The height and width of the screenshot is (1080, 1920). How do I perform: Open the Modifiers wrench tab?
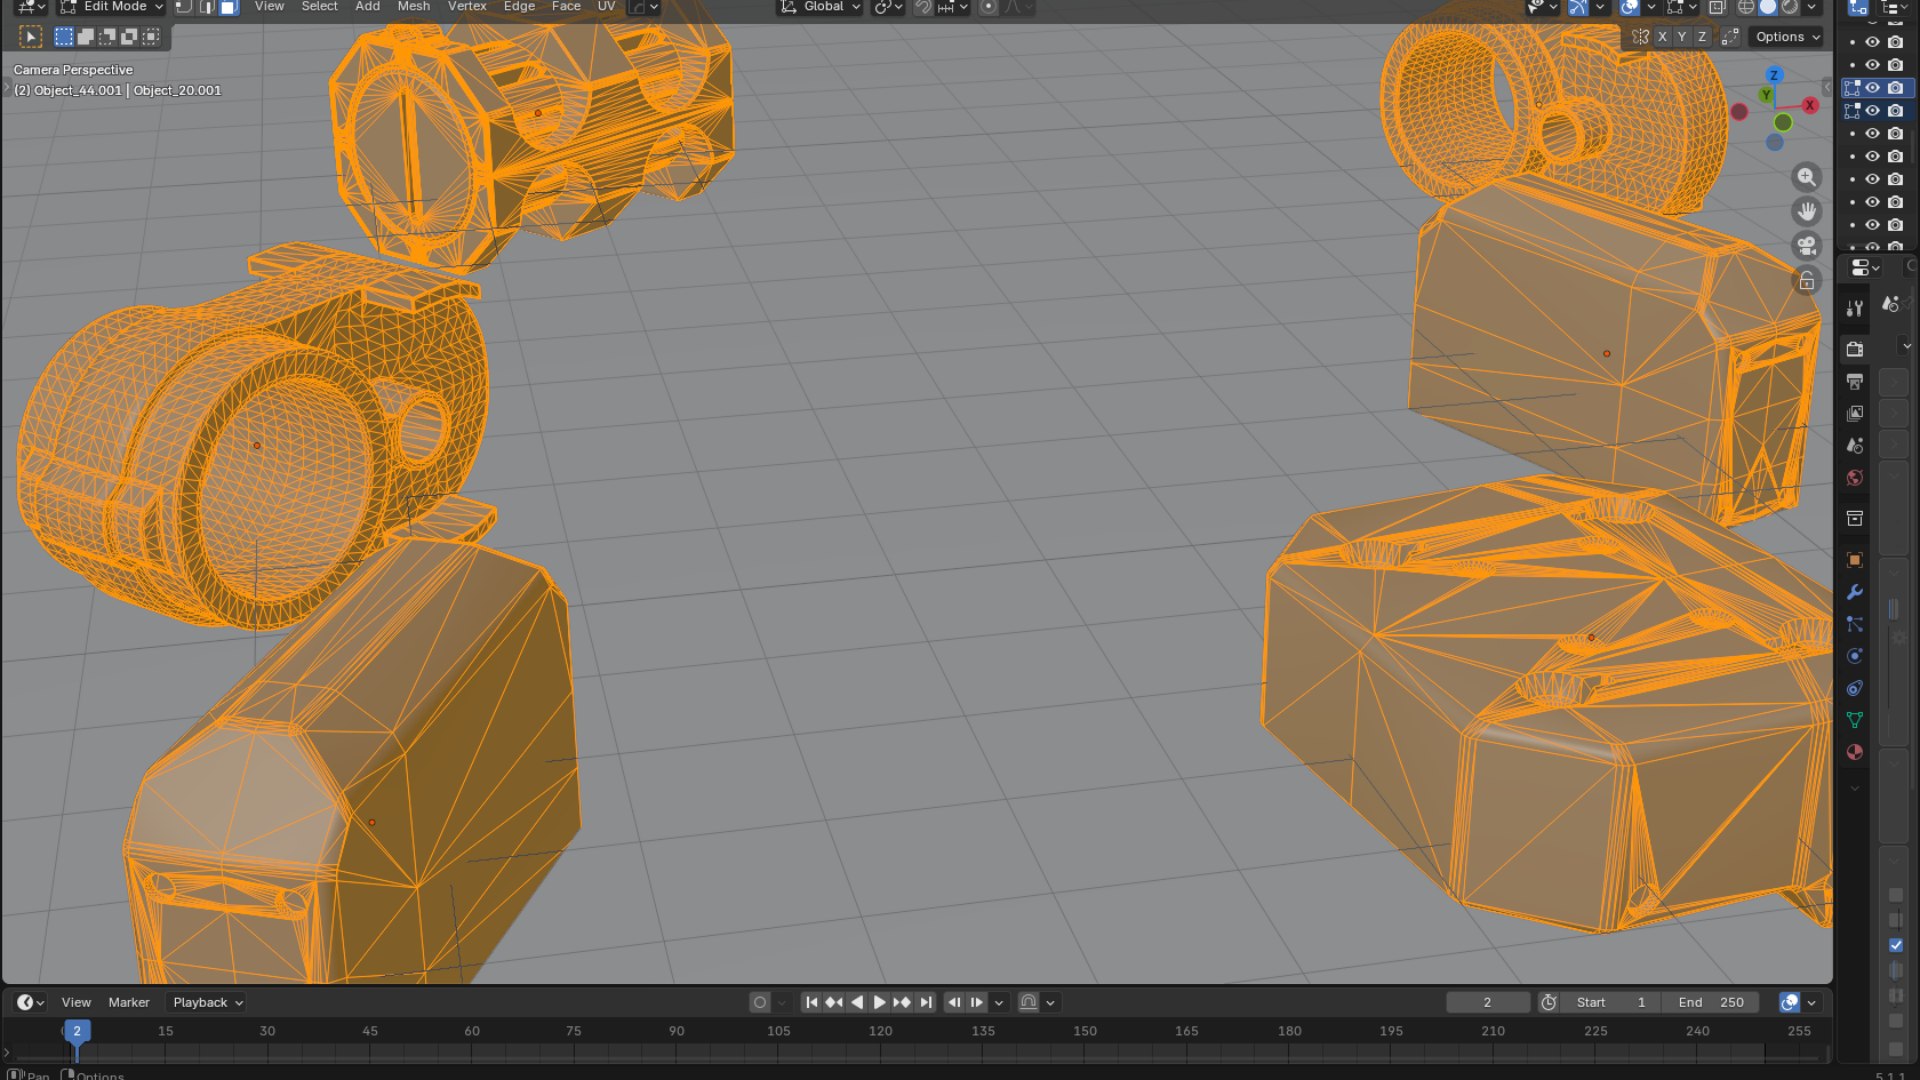[x=1855, y=592]
